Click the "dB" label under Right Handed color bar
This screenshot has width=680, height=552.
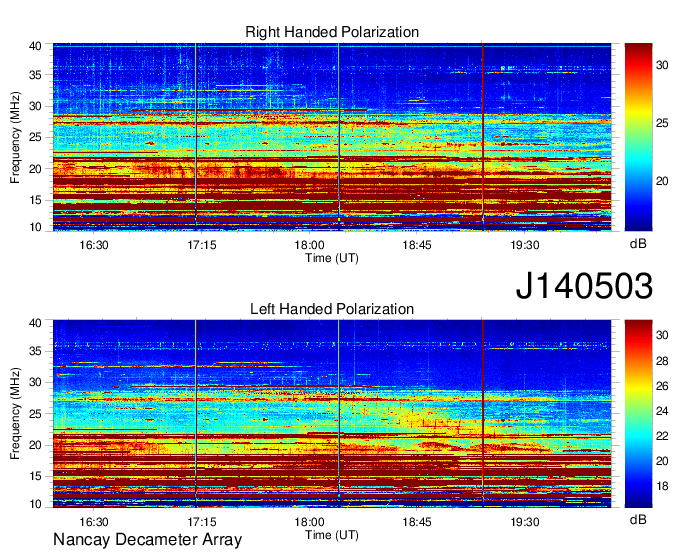[638, 244]
